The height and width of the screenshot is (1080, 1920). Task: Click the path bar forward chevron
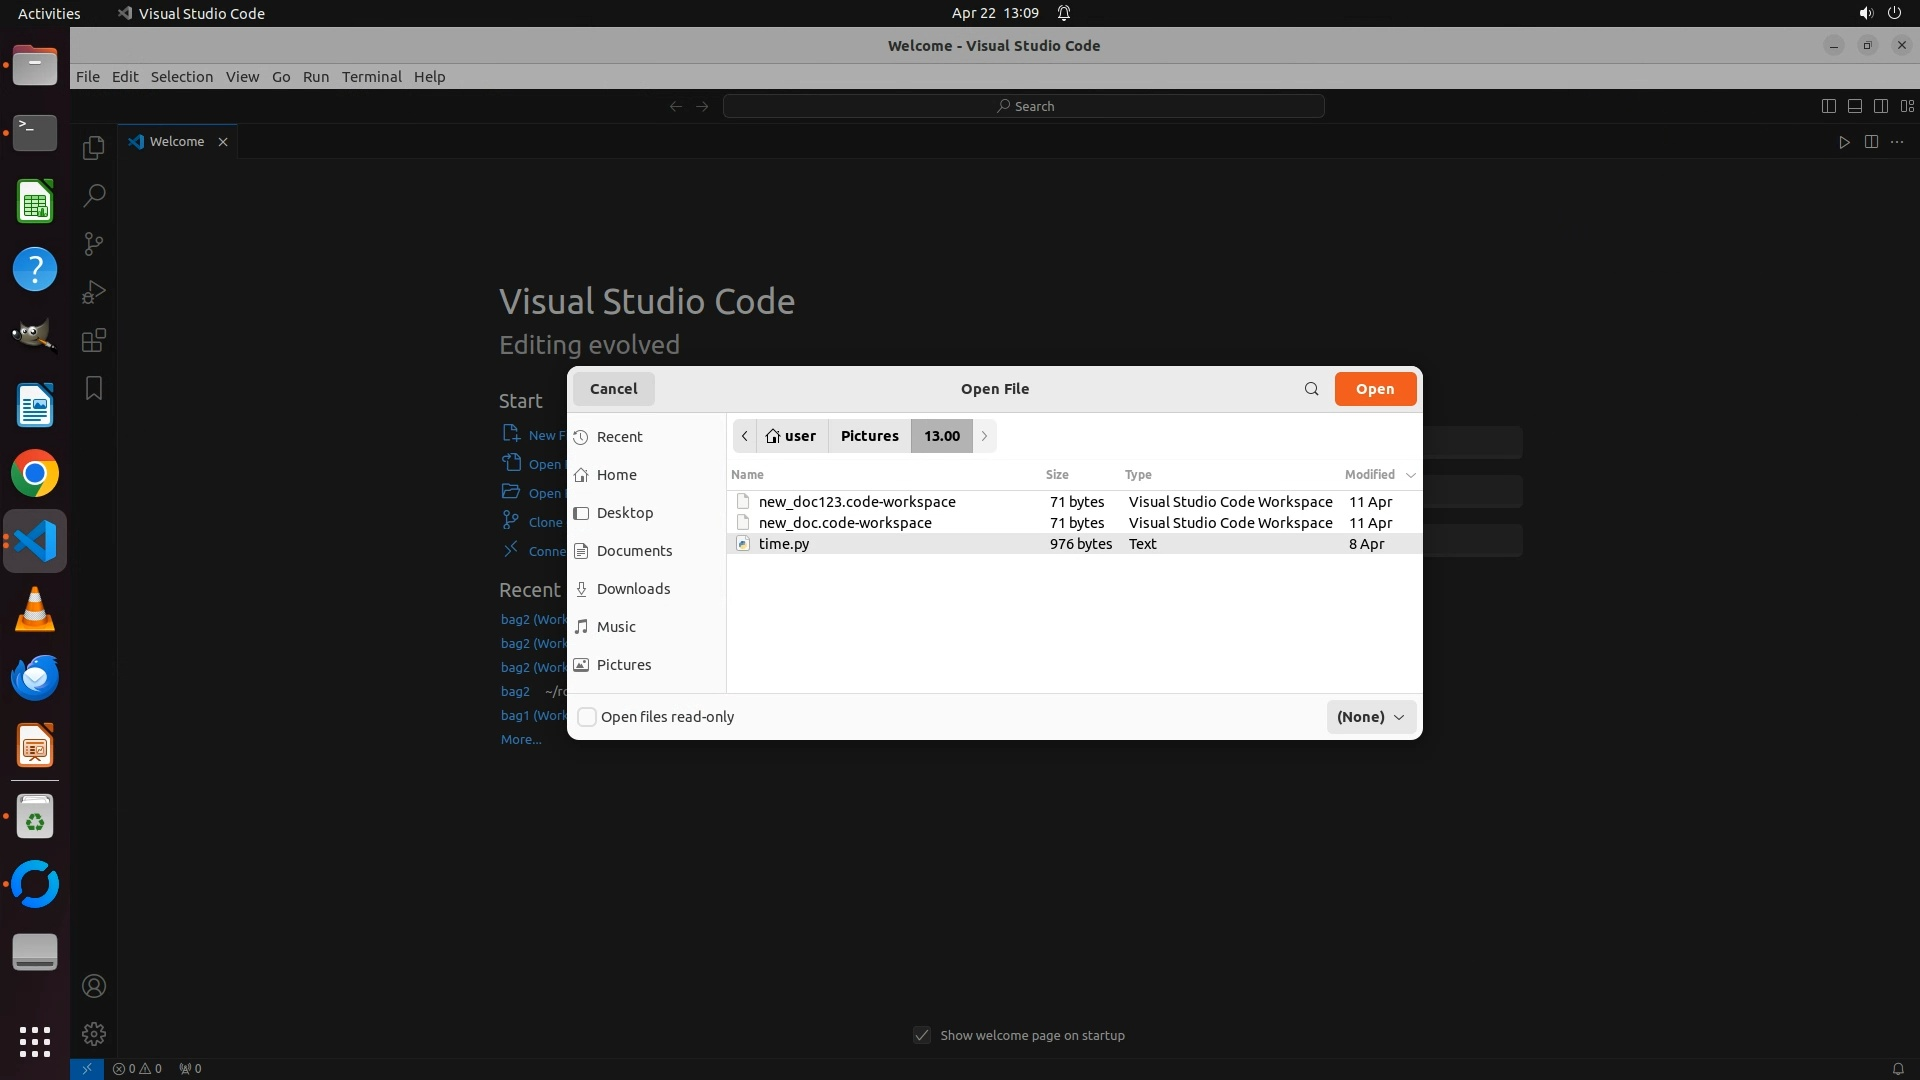[984, 436]
